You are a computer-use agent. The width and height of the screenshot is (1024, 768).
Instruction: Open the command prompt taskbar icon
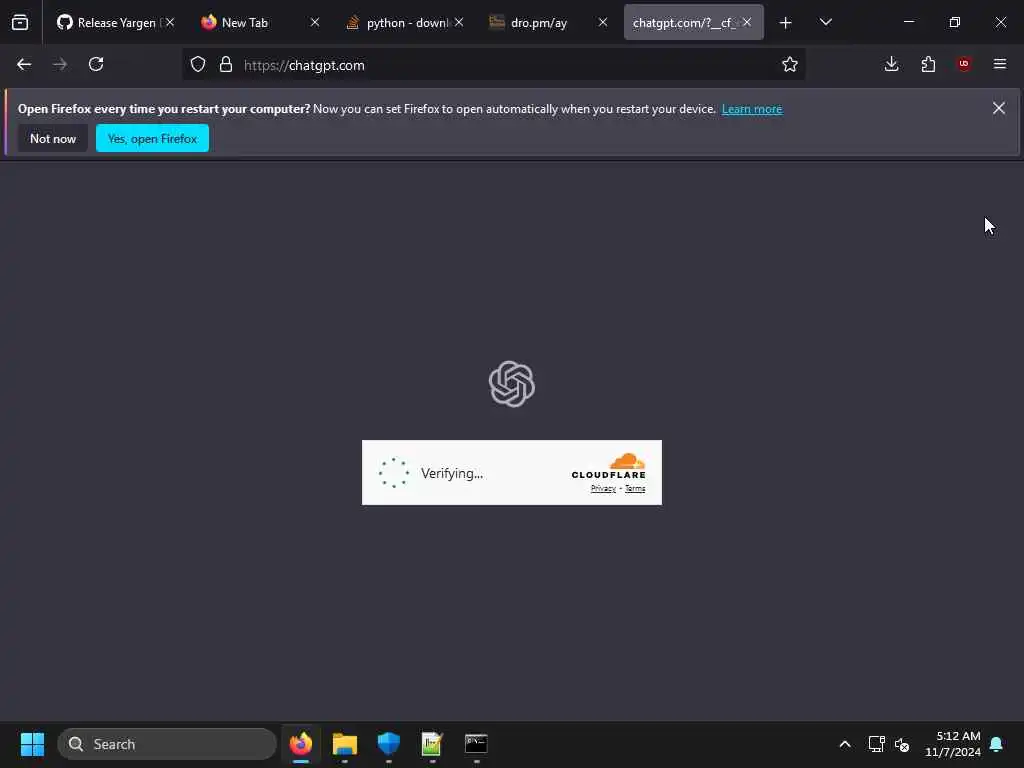coord(476,744)
